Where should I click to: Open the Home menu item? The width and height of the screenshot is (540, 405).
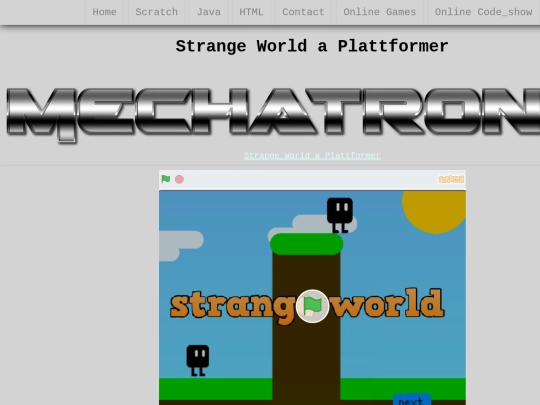pyautogui.click(x=104, y=12)
